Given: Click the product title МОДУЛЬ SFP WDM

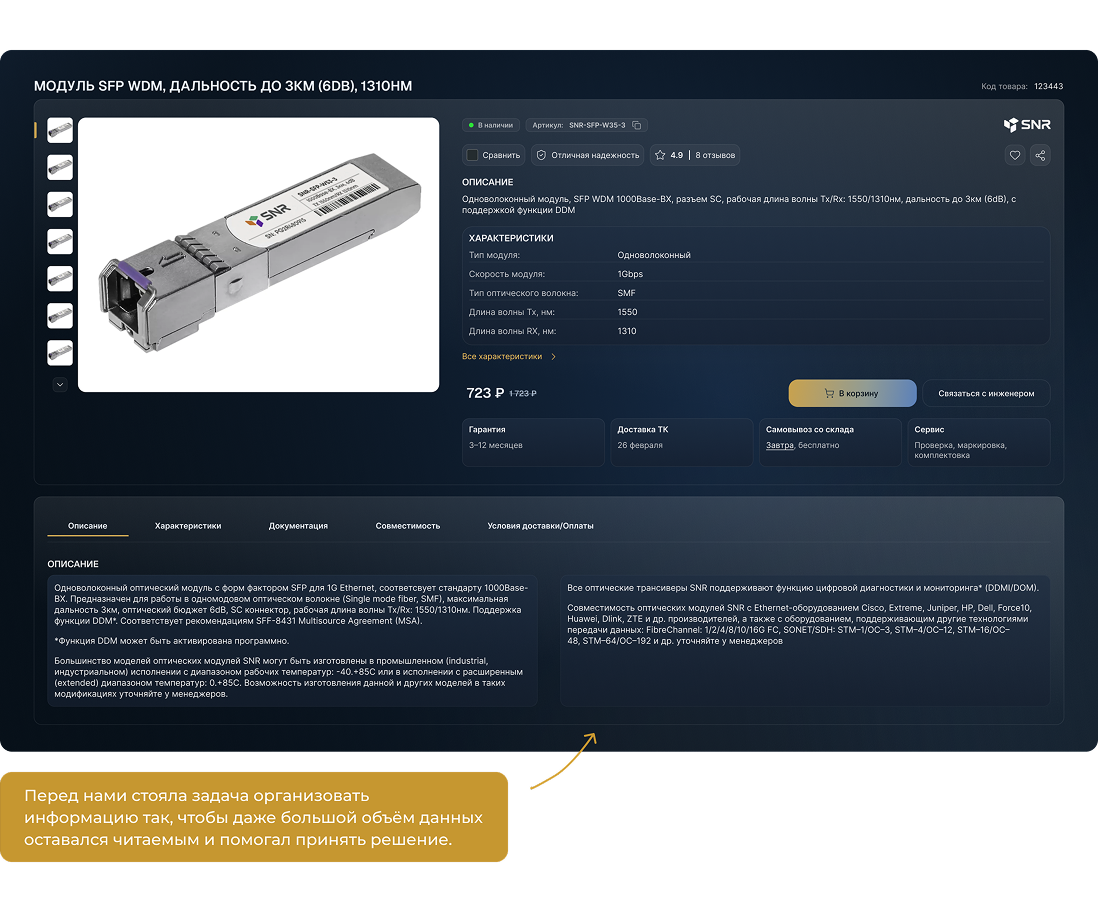Looking at the screenshot, I should click(x=223, y=86).
